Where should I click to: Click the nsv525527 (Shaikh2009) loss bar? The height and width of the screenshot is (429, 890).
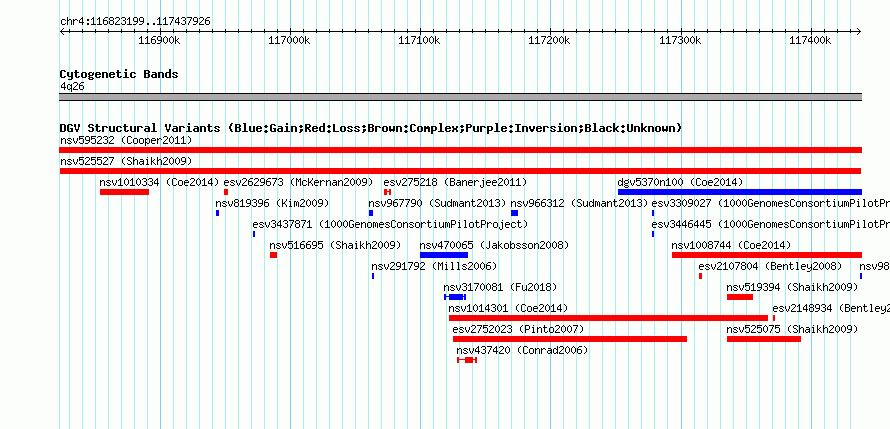click(x=460, y=171)
